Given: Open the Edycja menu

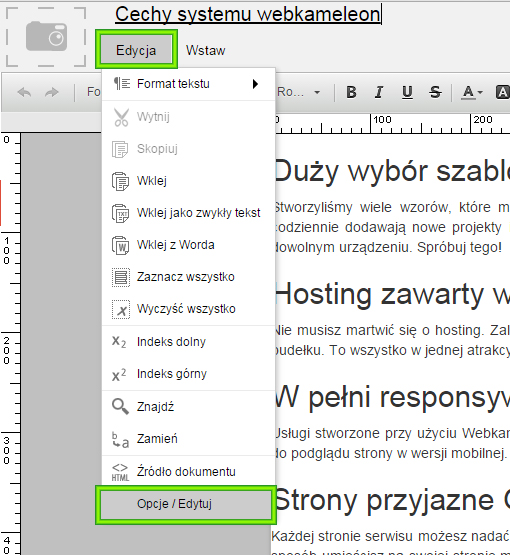Looking at the screenshot, I should pos(136,50).
